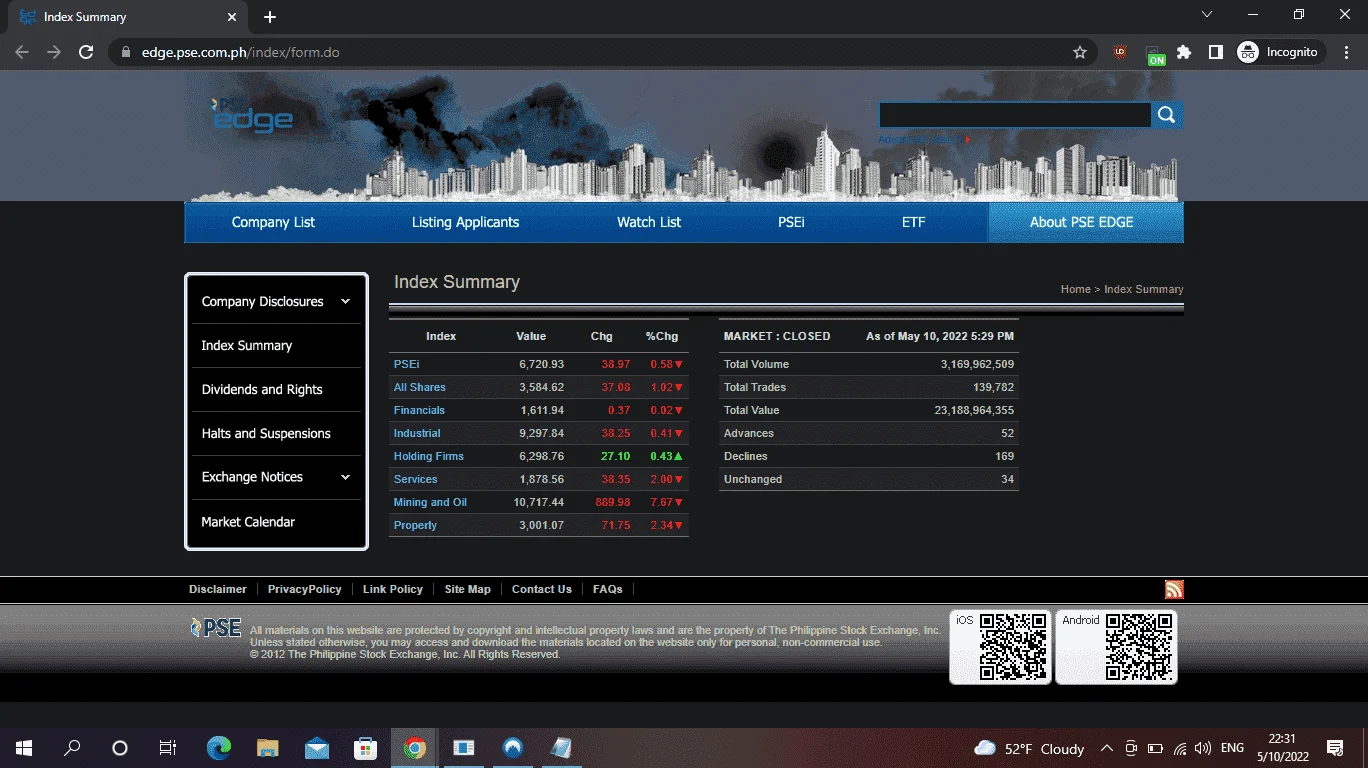
Task: Go back to the previous page
Action: pos(22,52)
